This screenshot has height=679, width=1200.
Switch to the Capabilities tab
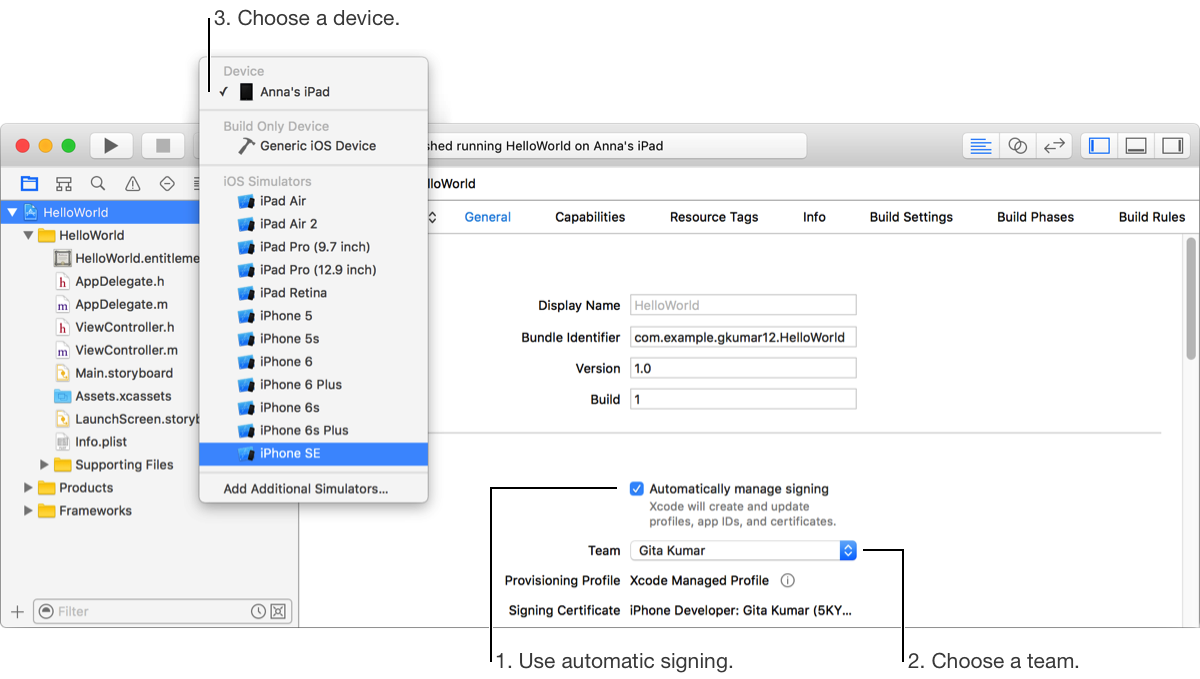point(590,217)
